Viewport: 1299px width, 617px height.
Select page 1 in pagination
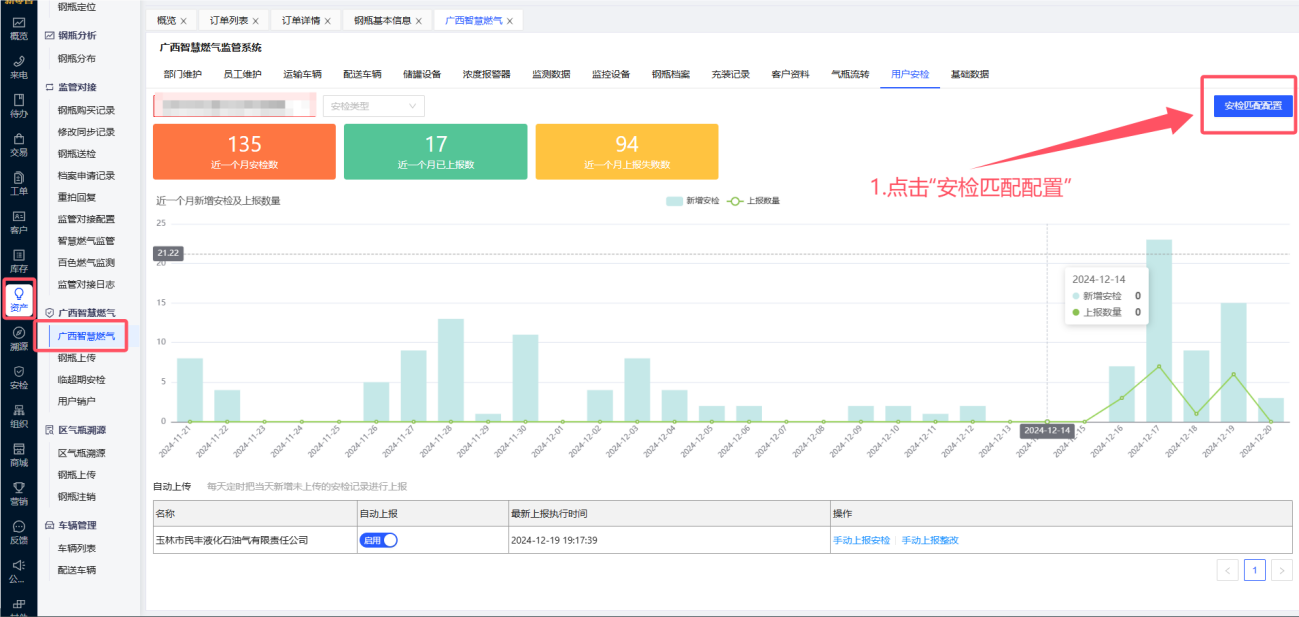1255,570
